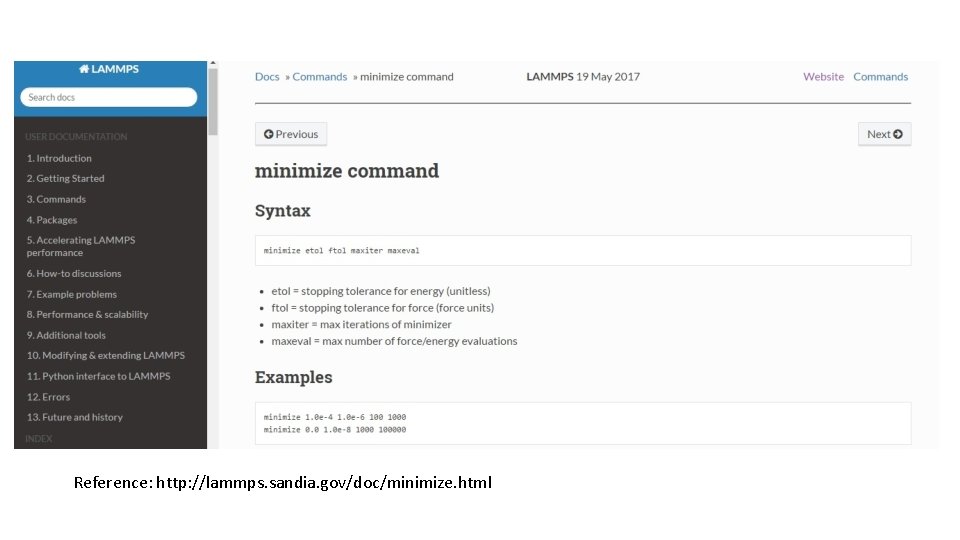Click the 'Syntax' section heading
The image size is (960, 540).
(283, 211)
